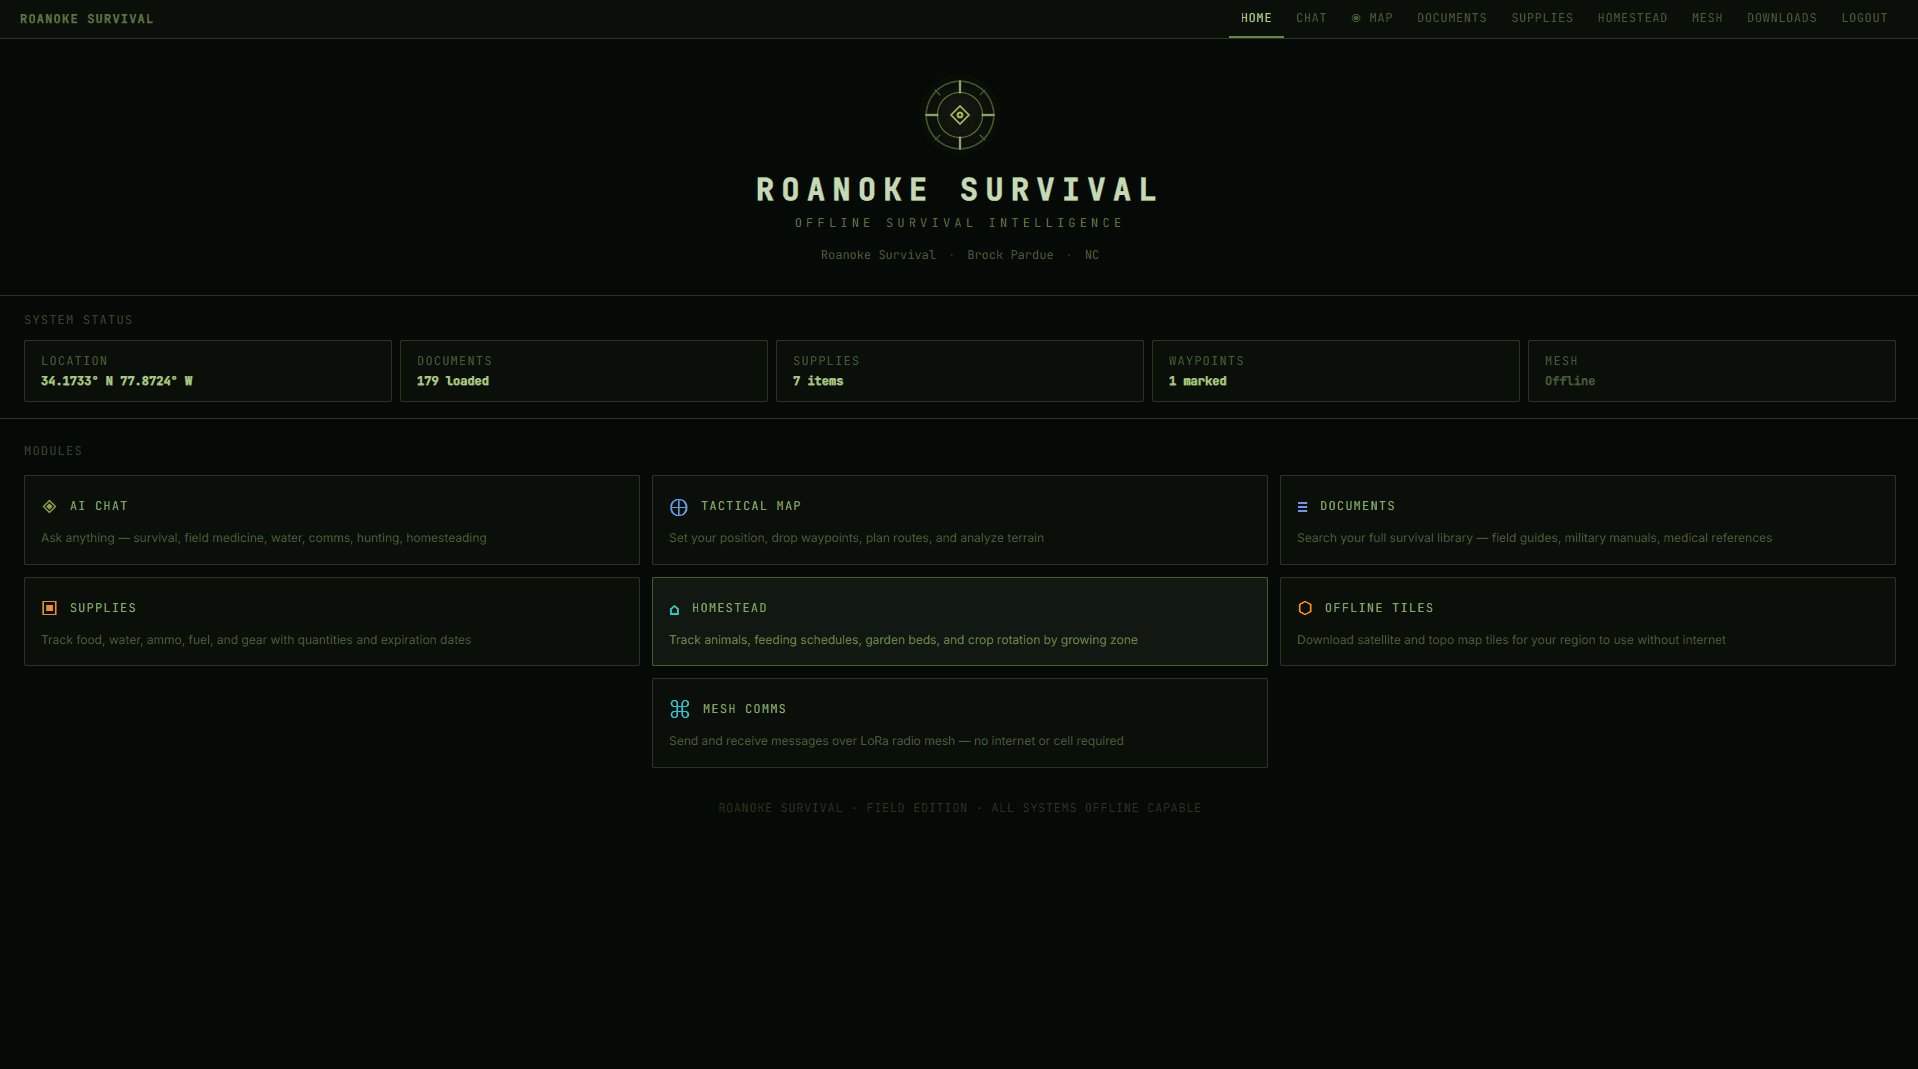The height and width of the screenshot is (1069, 1918).
Task: Select ROANOKE SURVIVAL in the top-left header
Action: (88, 17)
